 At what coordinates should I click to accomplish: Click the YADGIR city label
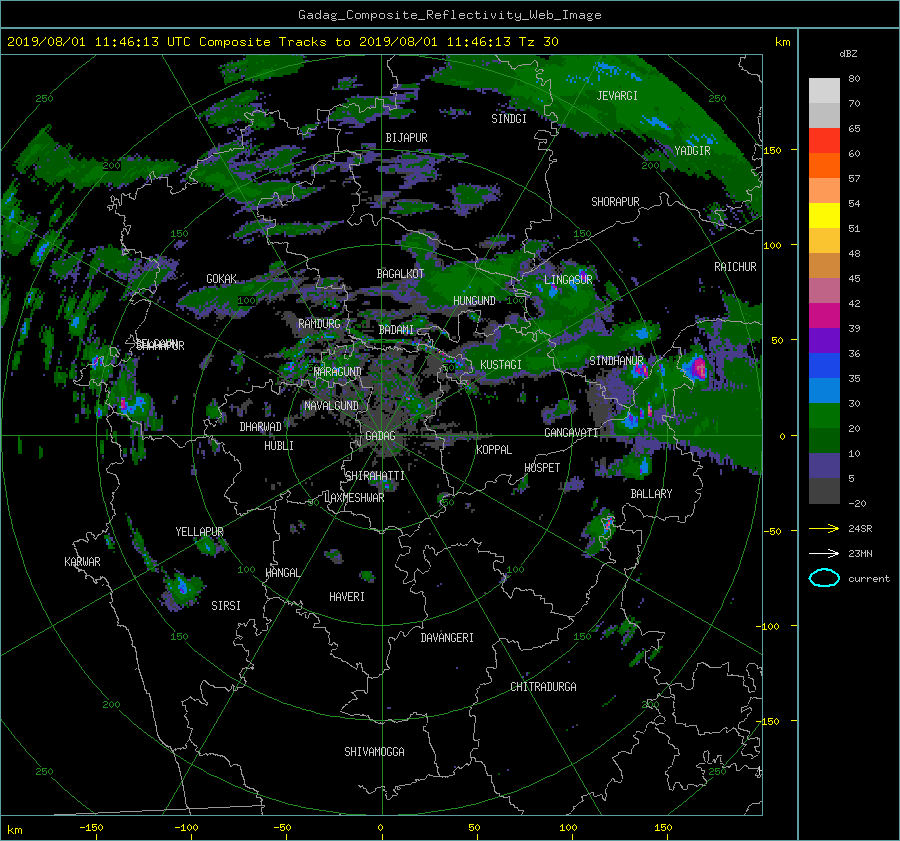point(692,151)
